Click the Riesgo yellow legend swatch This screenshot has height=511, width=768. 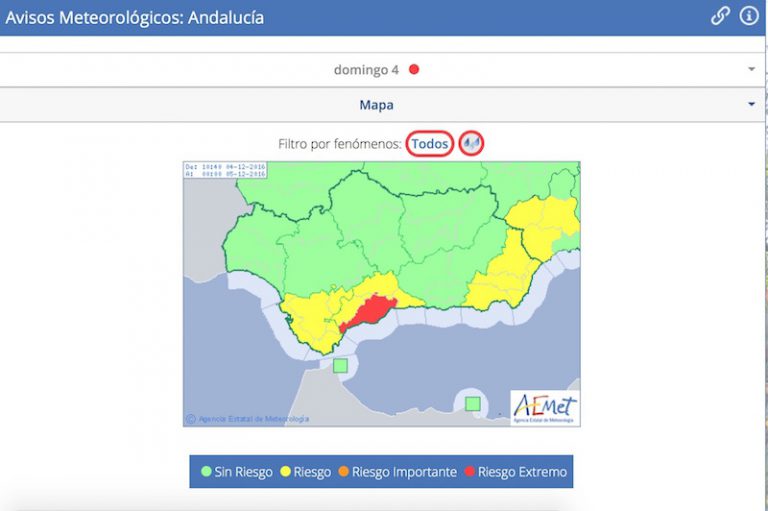pyautogui.click(x=286, y=472)
